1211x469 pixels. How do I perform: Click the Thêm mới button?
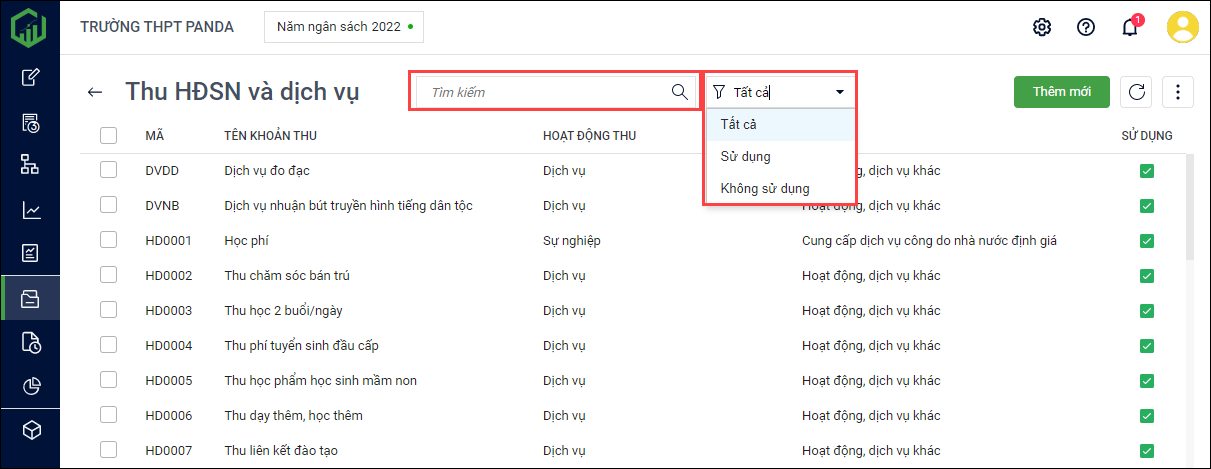[1061, 92]
